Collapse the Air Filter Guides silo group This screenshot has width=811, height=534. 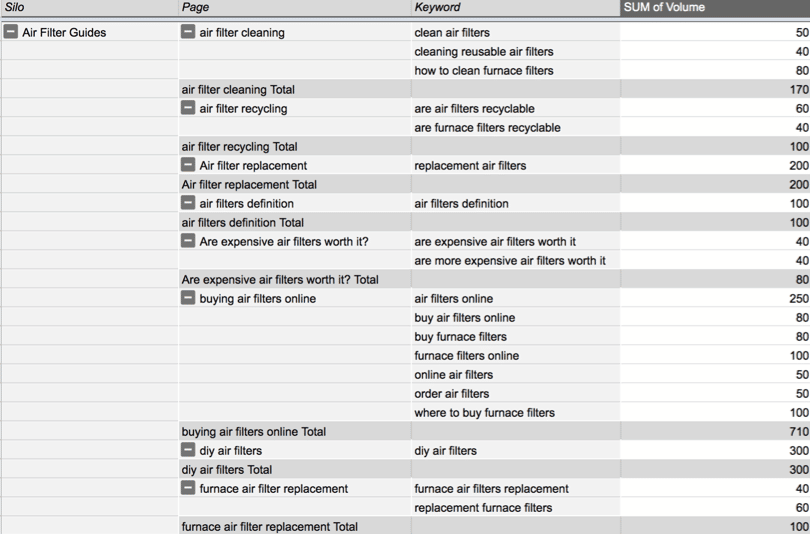(x=10, y=32)
